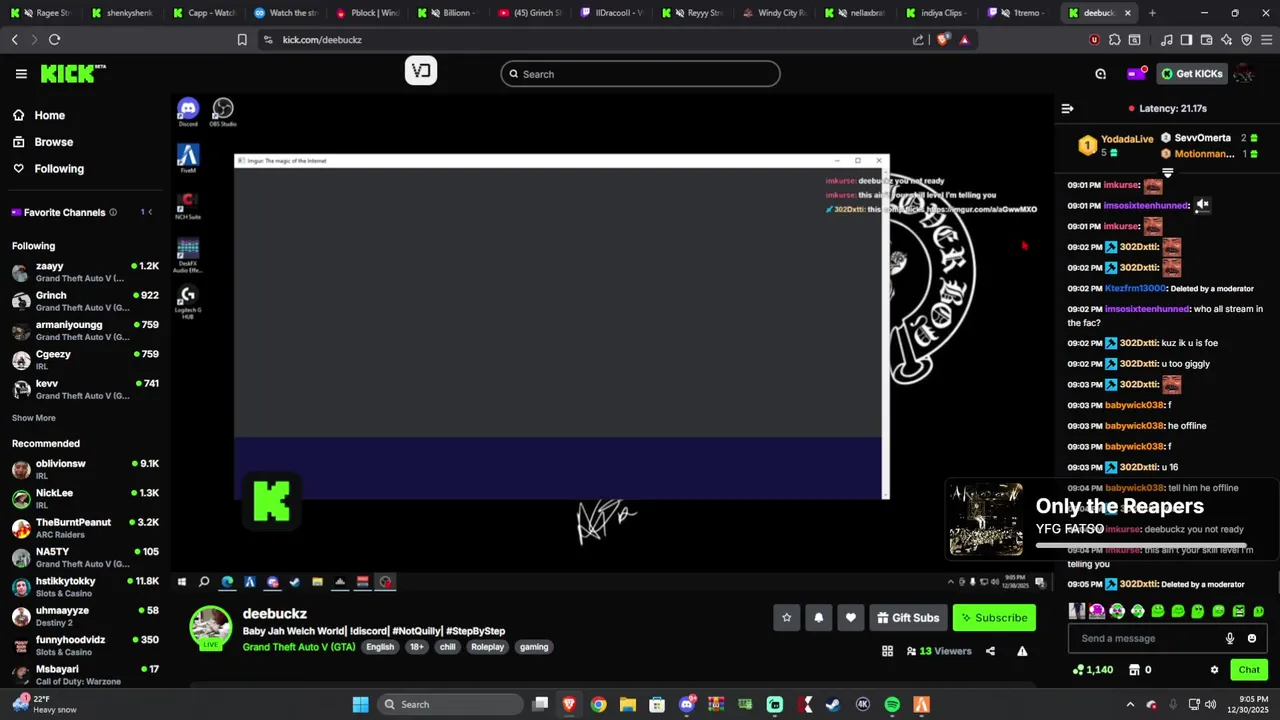1280x720 pixels.
Task: Open armaniyoungg channel in Following list
Action: click(85, 330)
